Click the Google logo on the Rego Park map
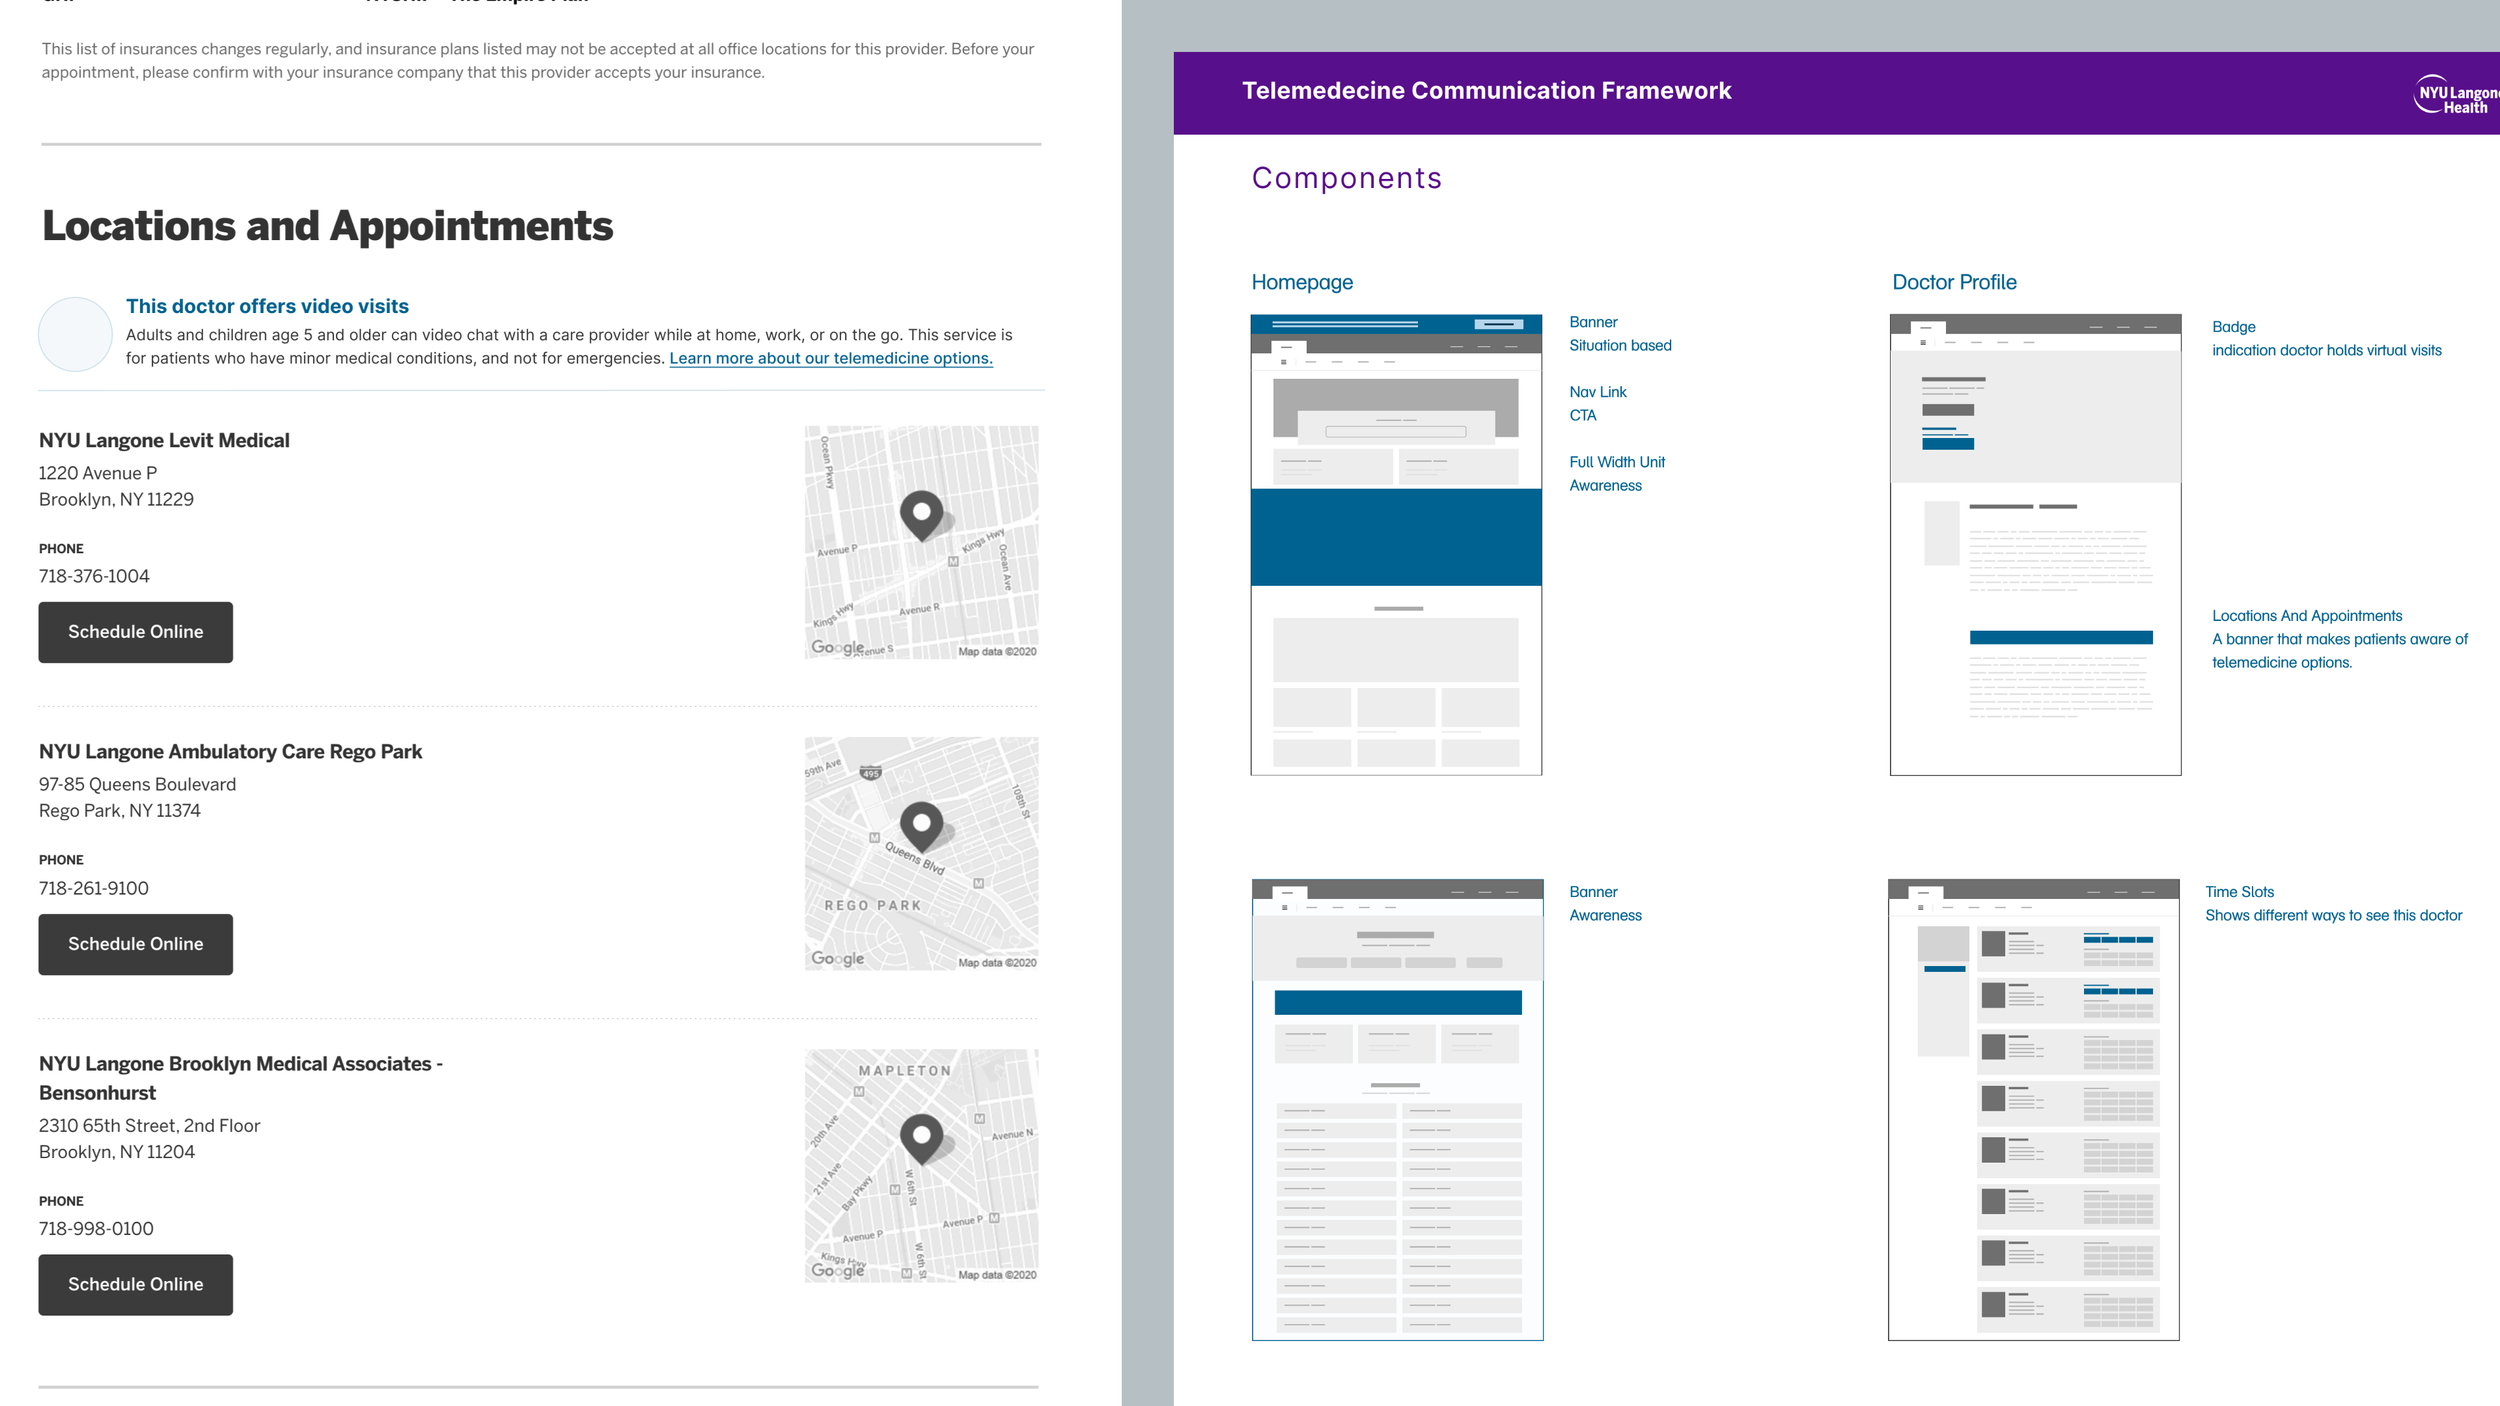This screenshot has height=1406, width=2500. (x=838, y=958)
